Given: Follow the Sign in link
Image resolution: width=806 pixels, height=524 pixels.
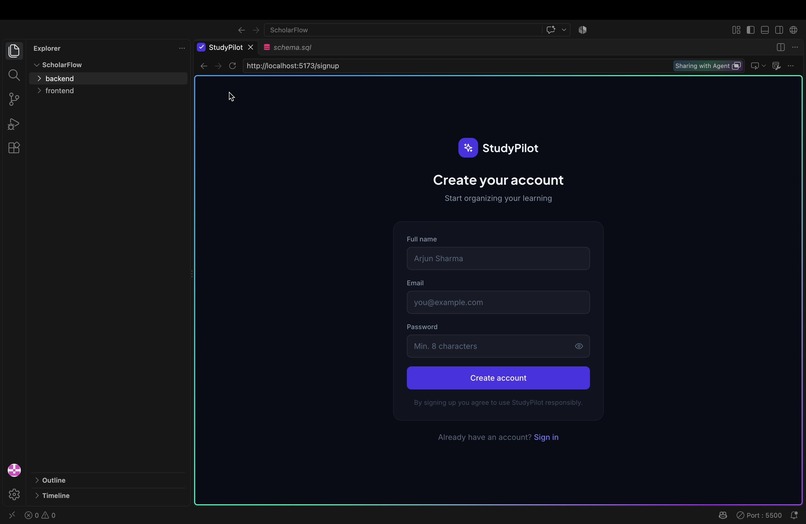Looking at the screenshot, I should click(546, 437).
